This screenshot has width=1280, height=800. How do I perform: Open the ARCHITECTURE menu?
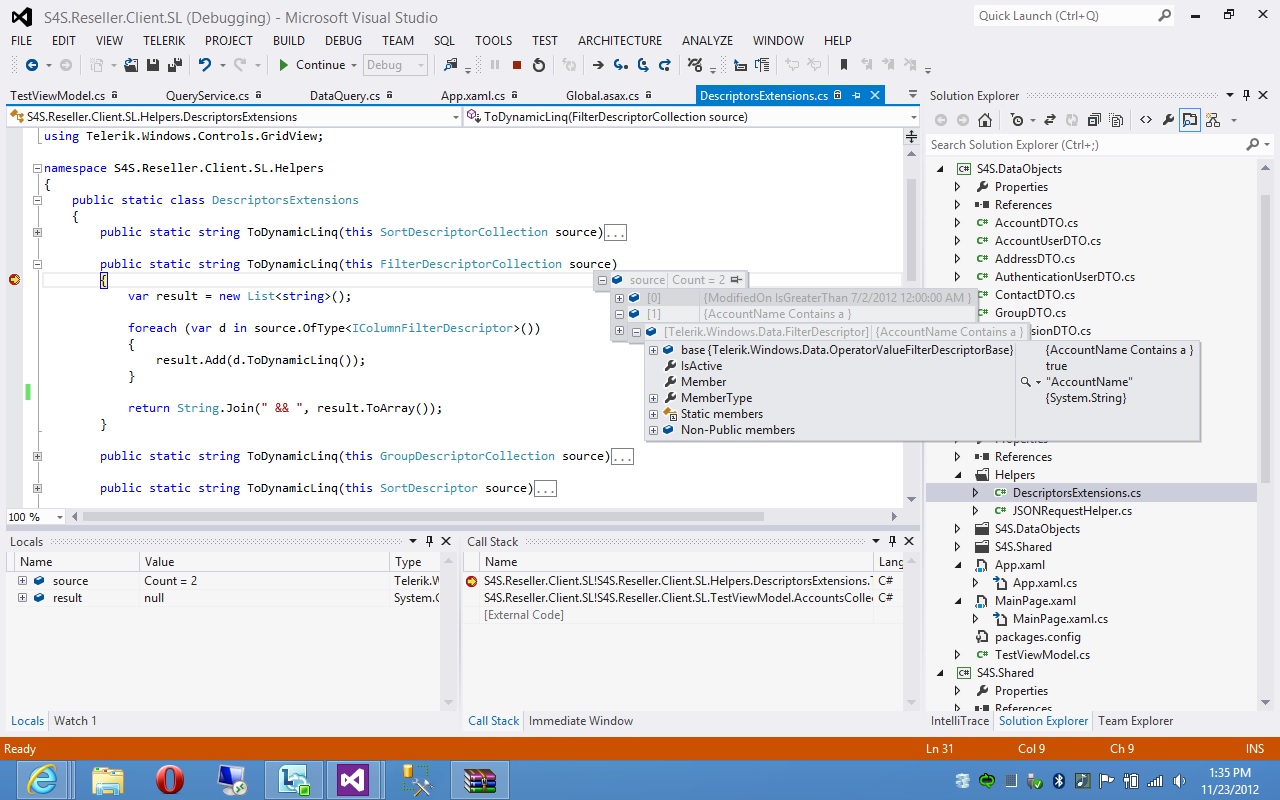tap(620, 41)
